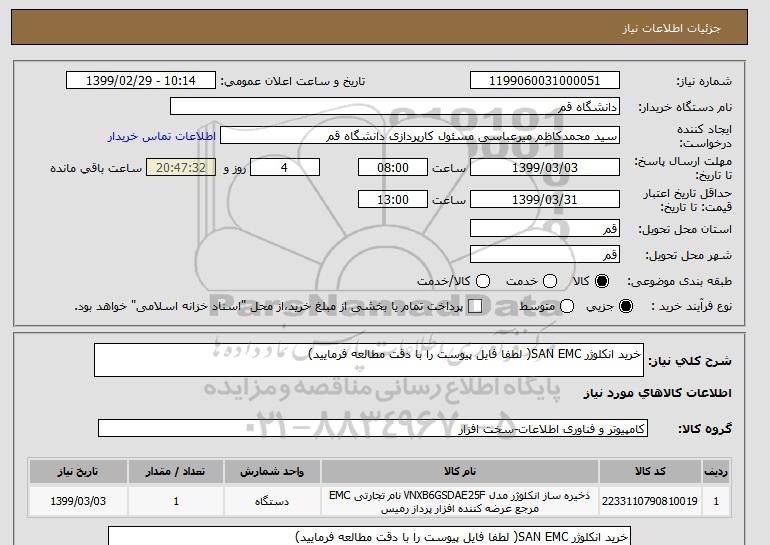This screenshot has height=545, width=770.
Task: Click the نام کالا column header
Action: coord(460,471)
